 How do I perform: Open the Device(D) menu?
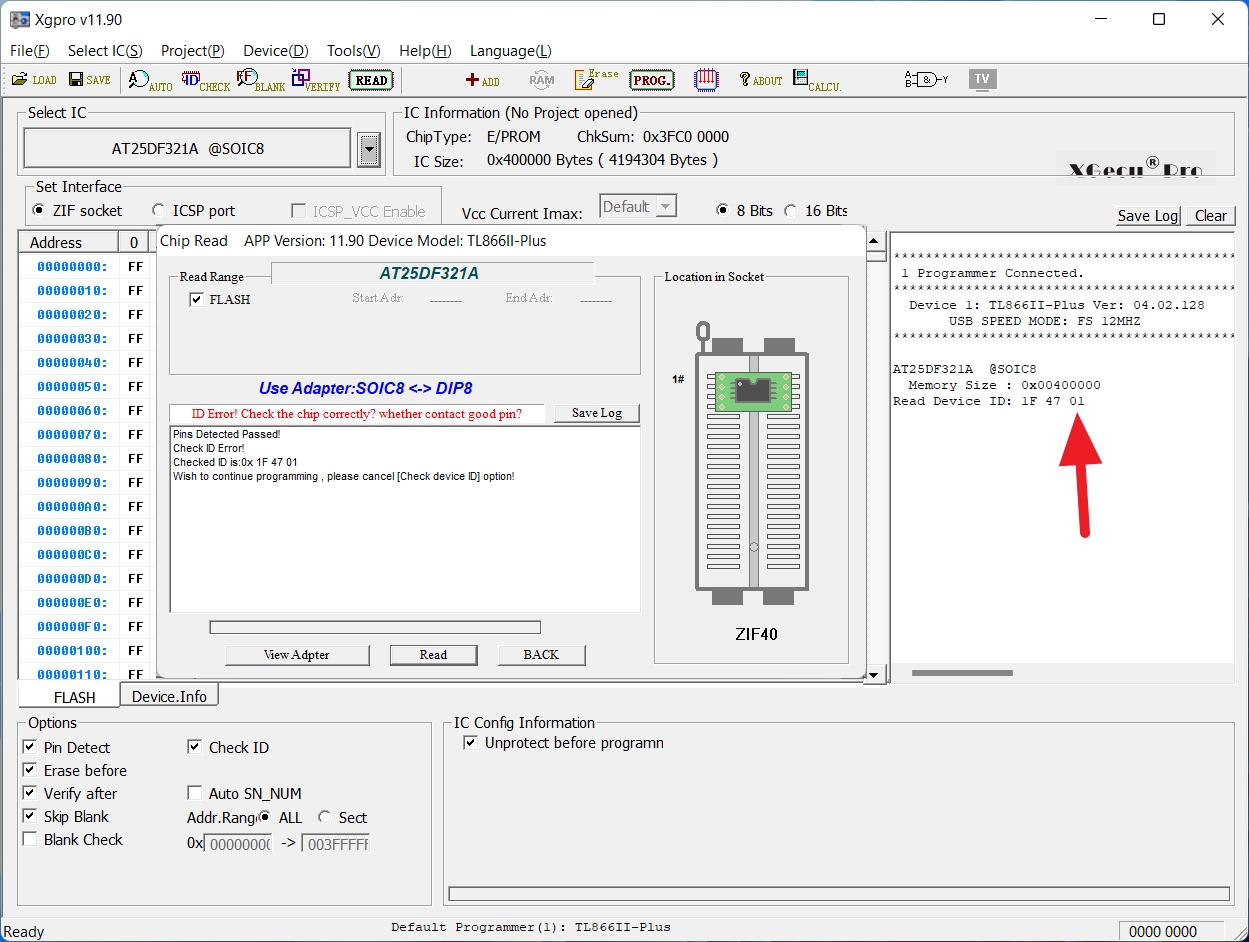point(275,51)
